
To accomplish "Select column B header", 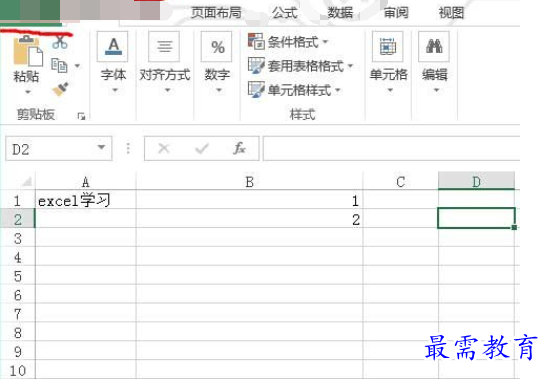I will (x=249, y=182).
